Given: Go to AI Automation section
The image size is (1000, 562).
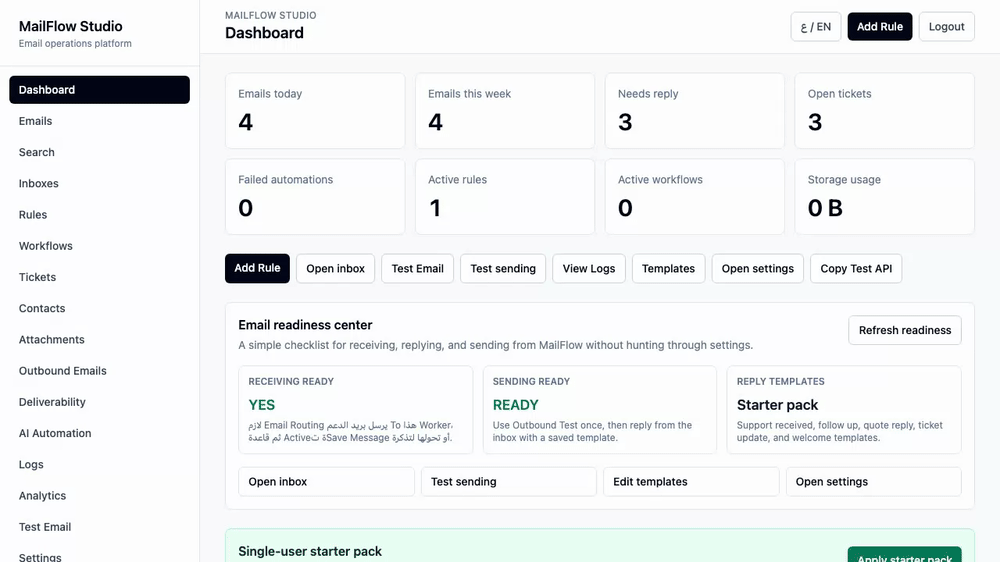Looking at the screenshot, I should (x=99, y=434).
